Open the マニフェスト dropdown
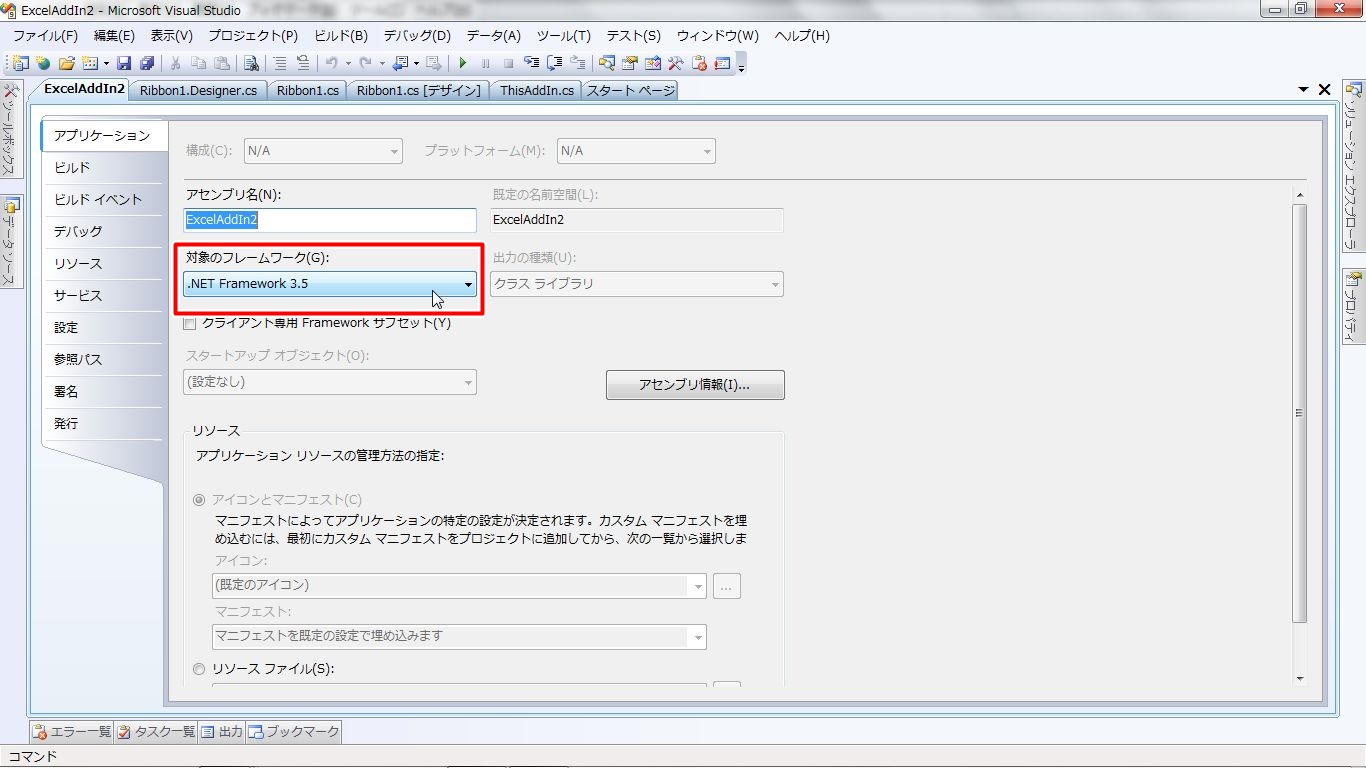Screen dimensions: 1366x768 (x=459, y=636)
